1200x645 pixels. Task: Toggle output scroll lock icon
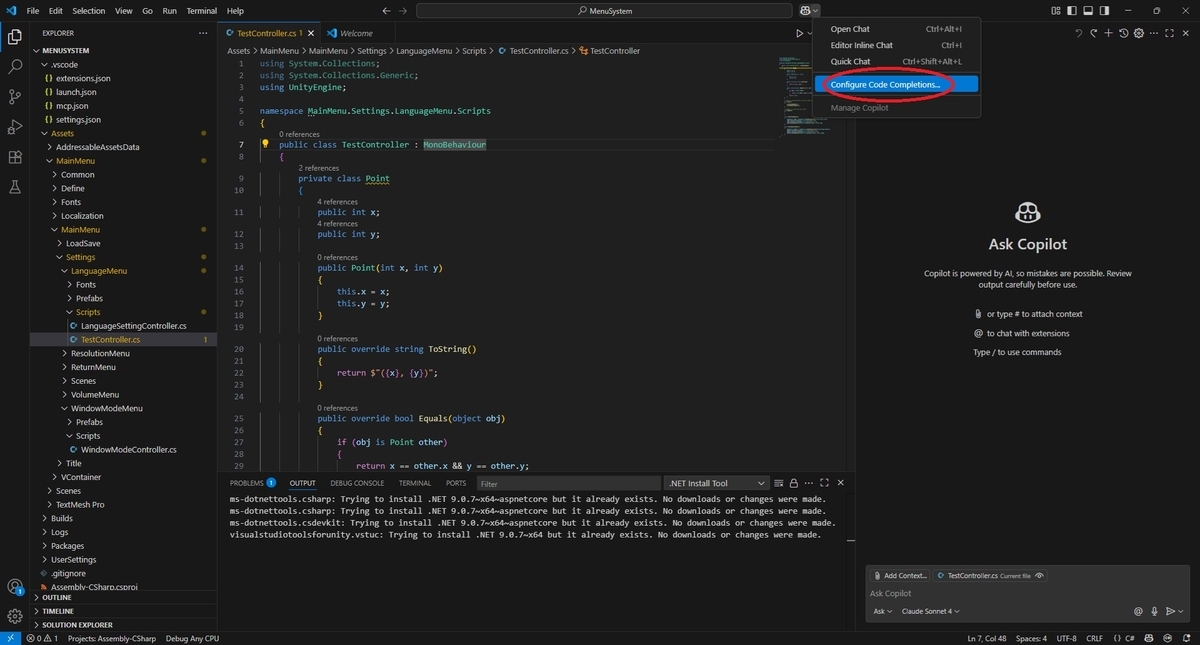[x=794, y=483]
